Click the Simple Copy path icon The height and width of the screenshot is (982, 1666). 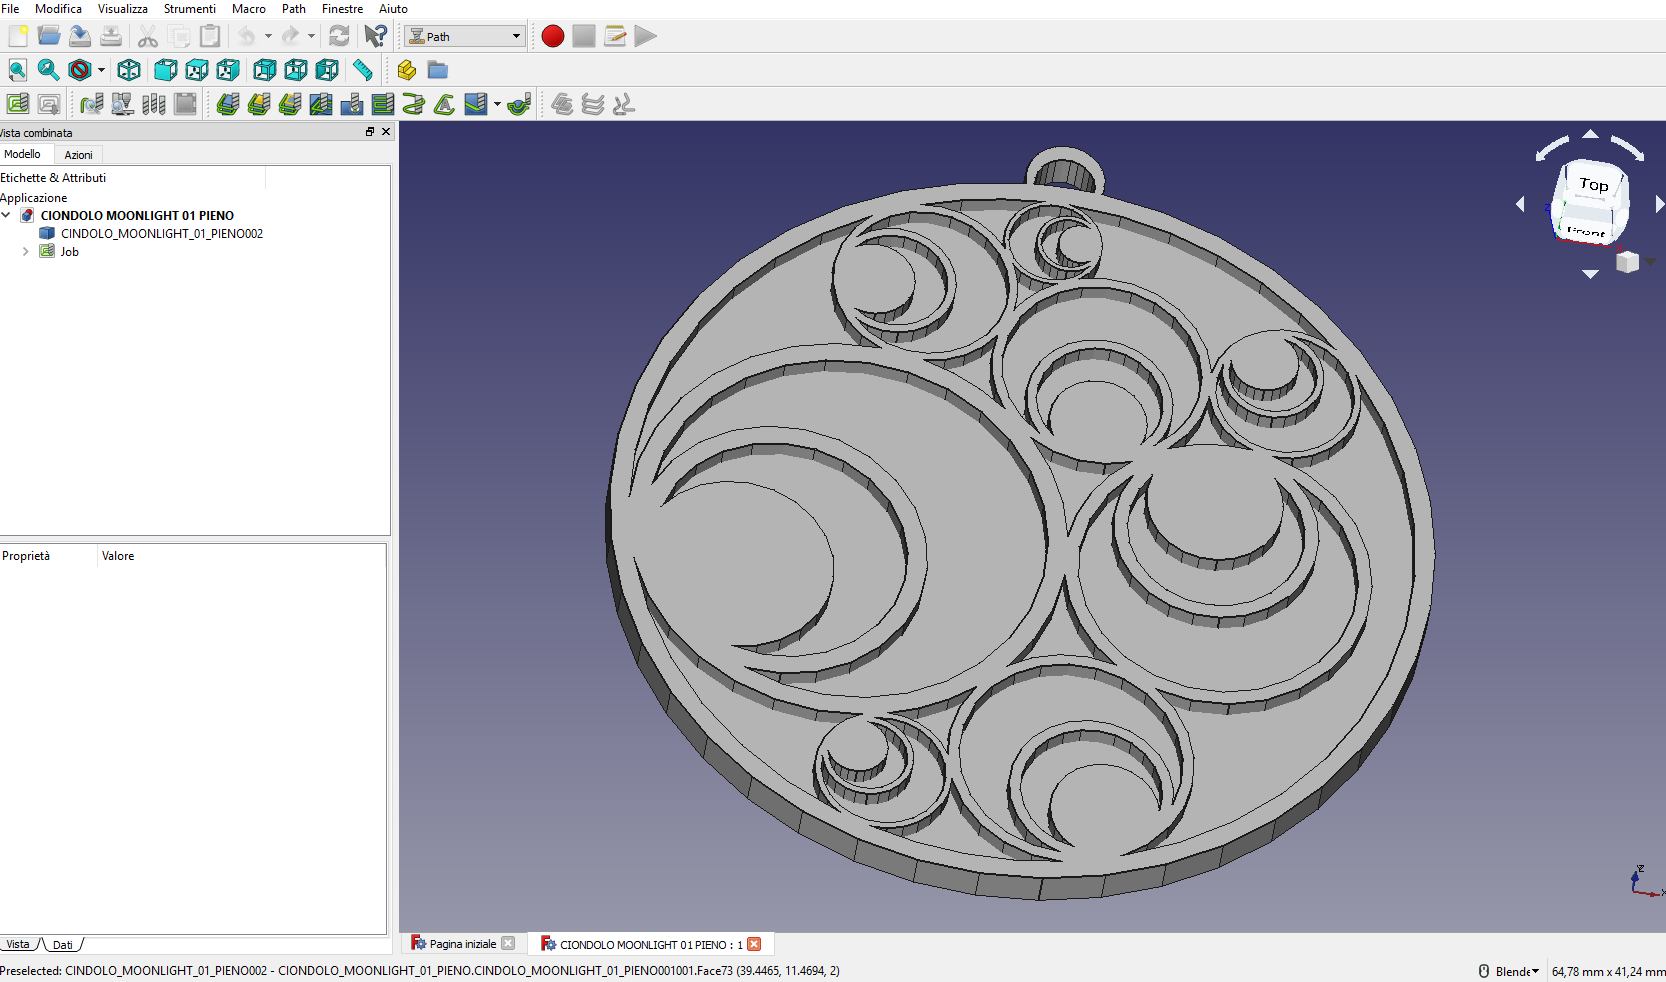point(624,104)
